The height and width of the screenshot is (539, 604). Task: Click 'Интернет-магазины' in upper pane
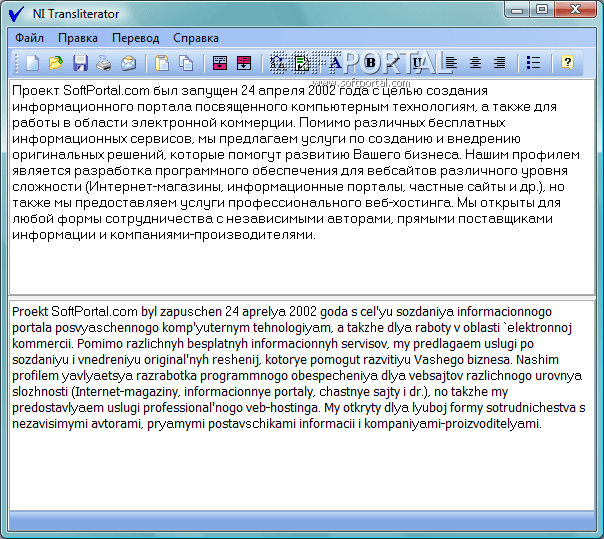click(x=154, y=187)
